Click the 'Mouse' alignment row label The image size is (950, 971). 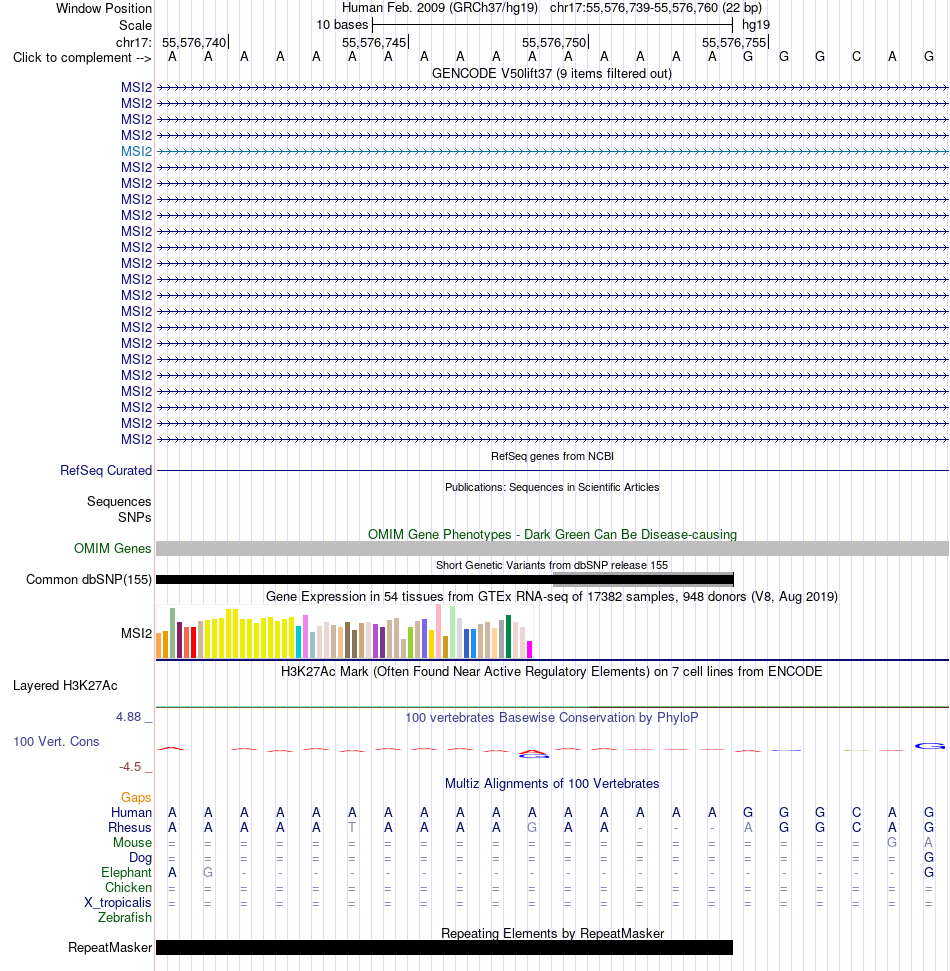[133, 843]
